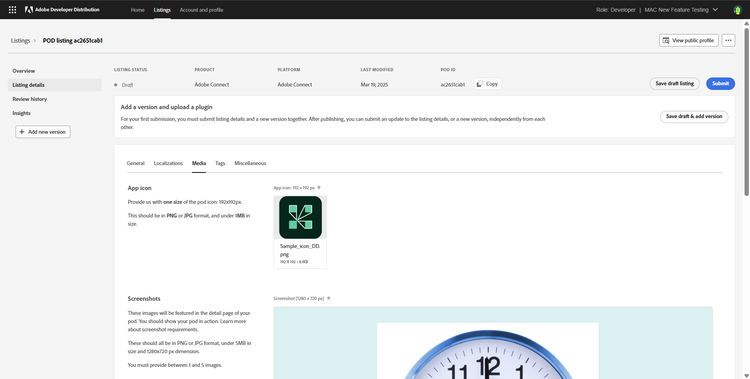Click Save draft listing button

pyautogui.click(x=674, y=84)
